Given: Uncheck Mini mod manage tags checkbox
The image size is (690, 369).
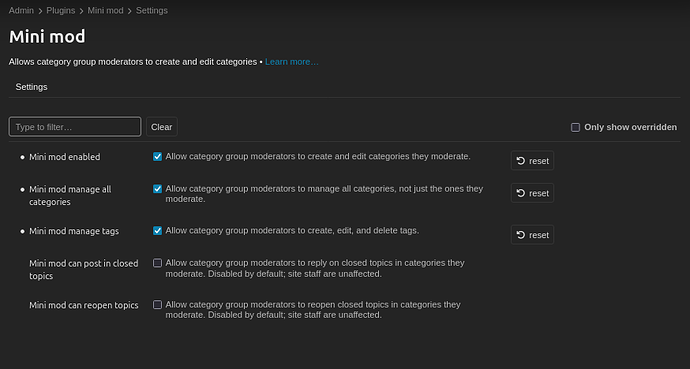Looking at the screenshot, I should point(157,230).
